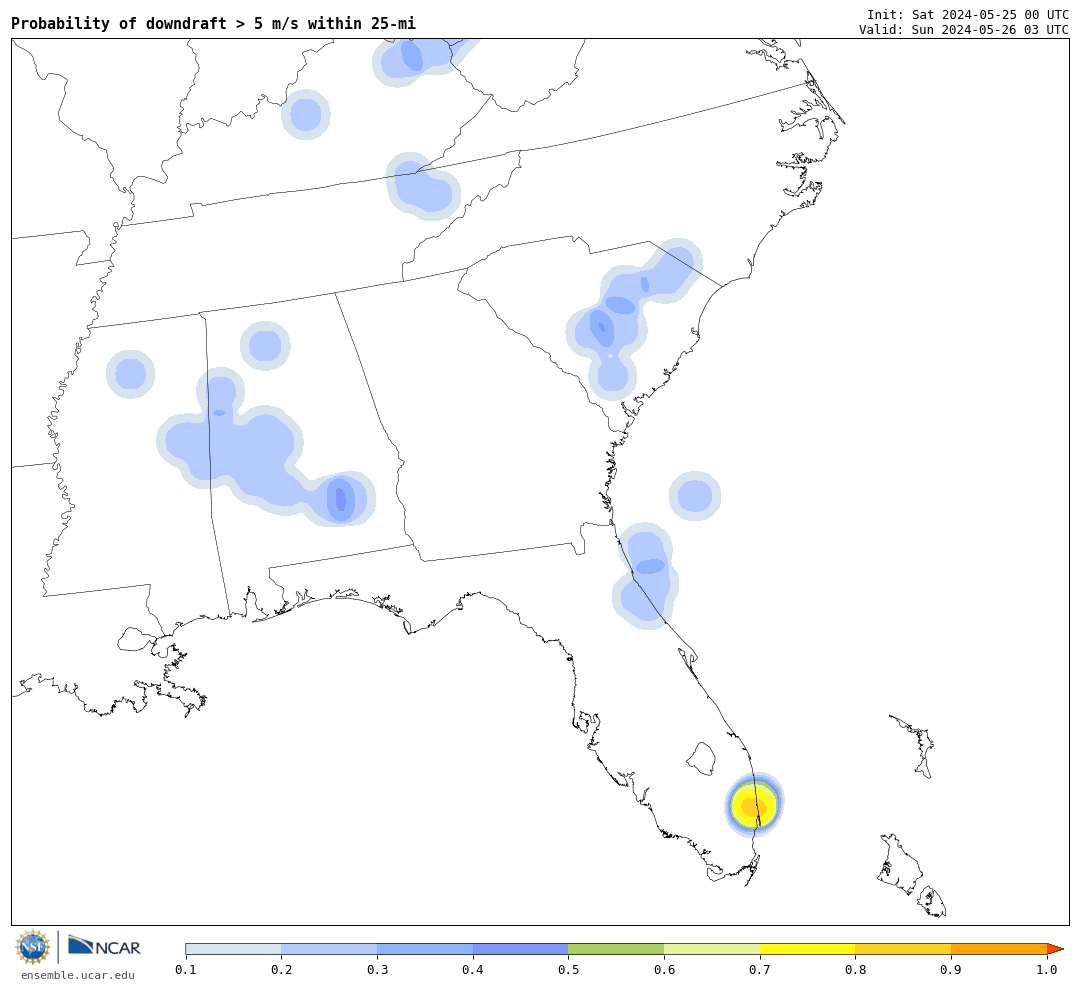Click the 0.4–0.5 periwinkle colorbar segment

(521, 949)
